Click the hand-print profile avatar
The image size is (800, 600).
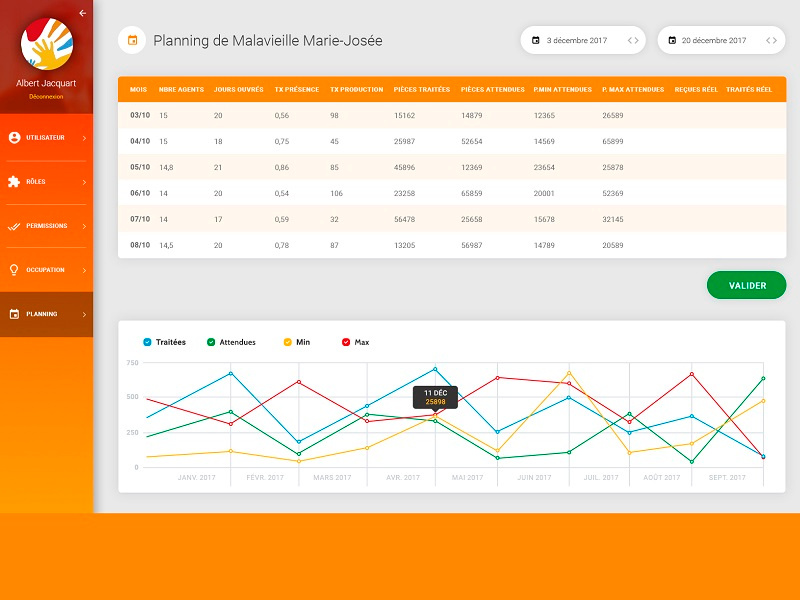pos(46,44)
